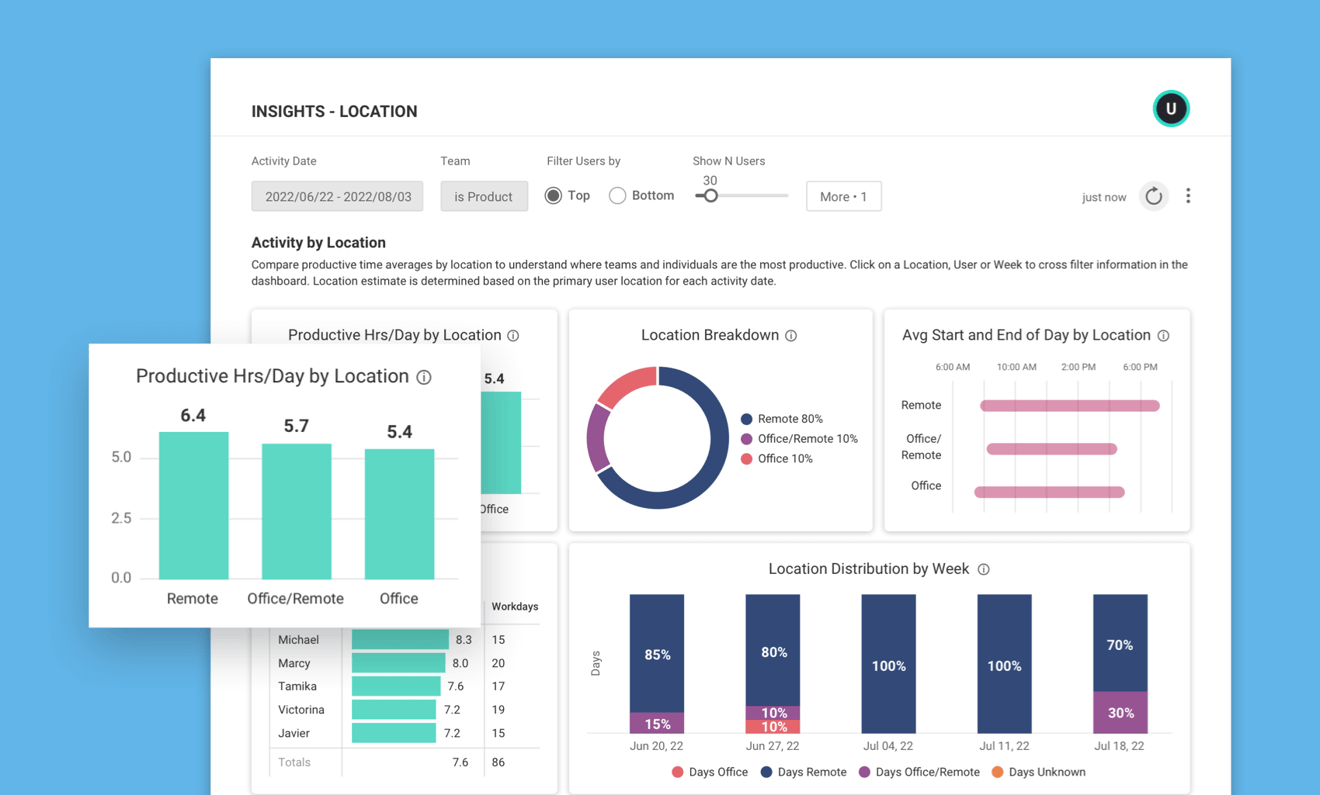Click the 'just now' refresh timestamp

[x=1104, y=197]
